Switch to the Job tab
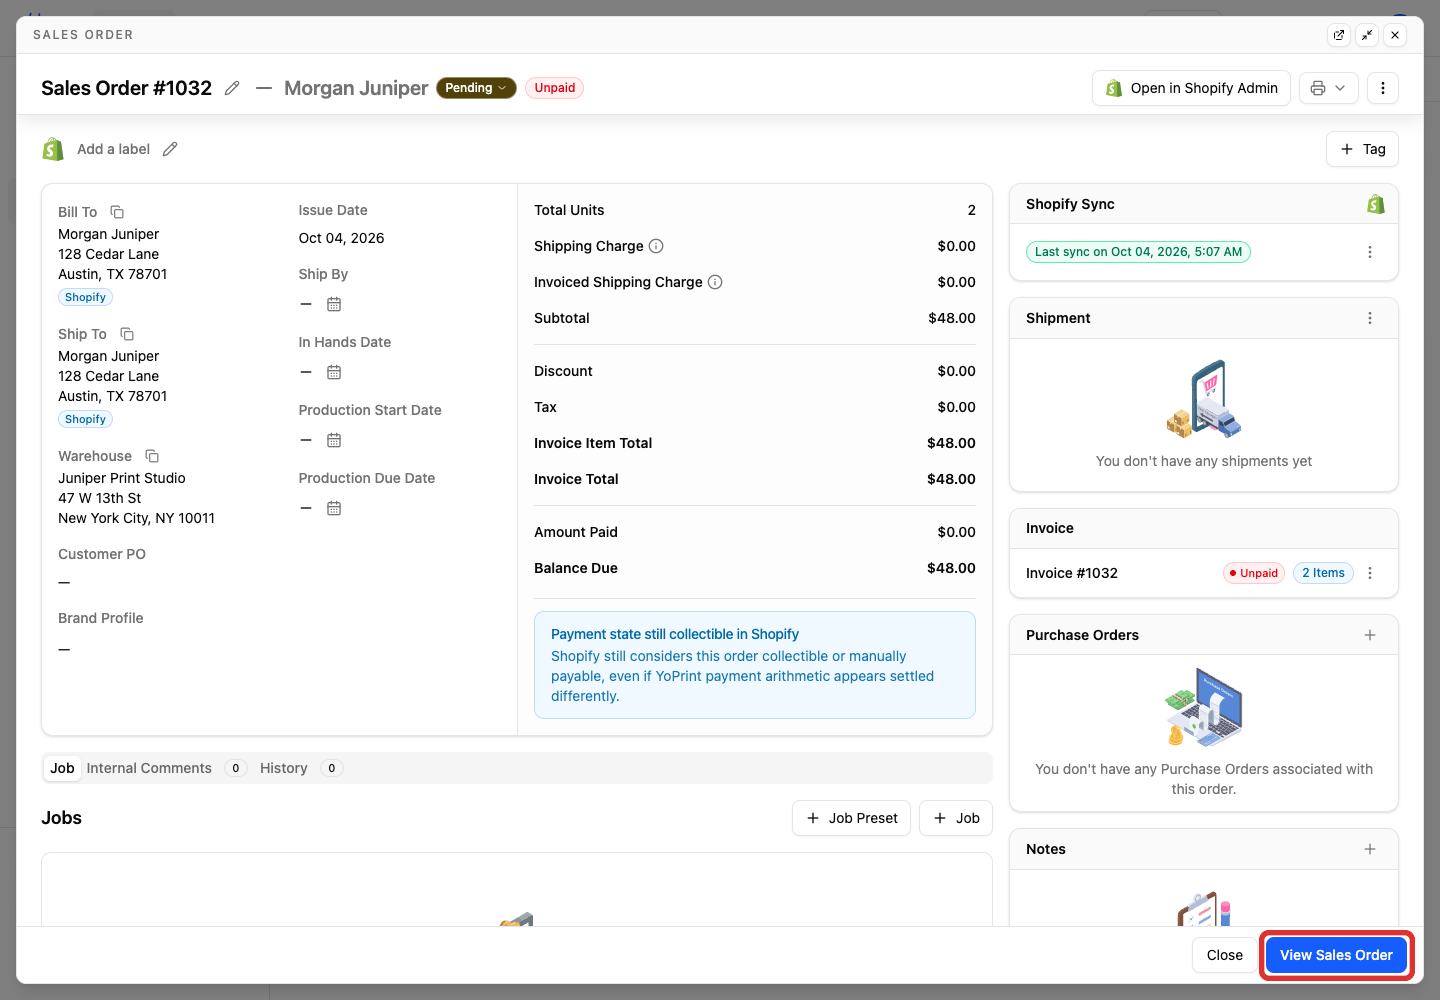Viewport: 1440px width, 1000px height. 62,768
